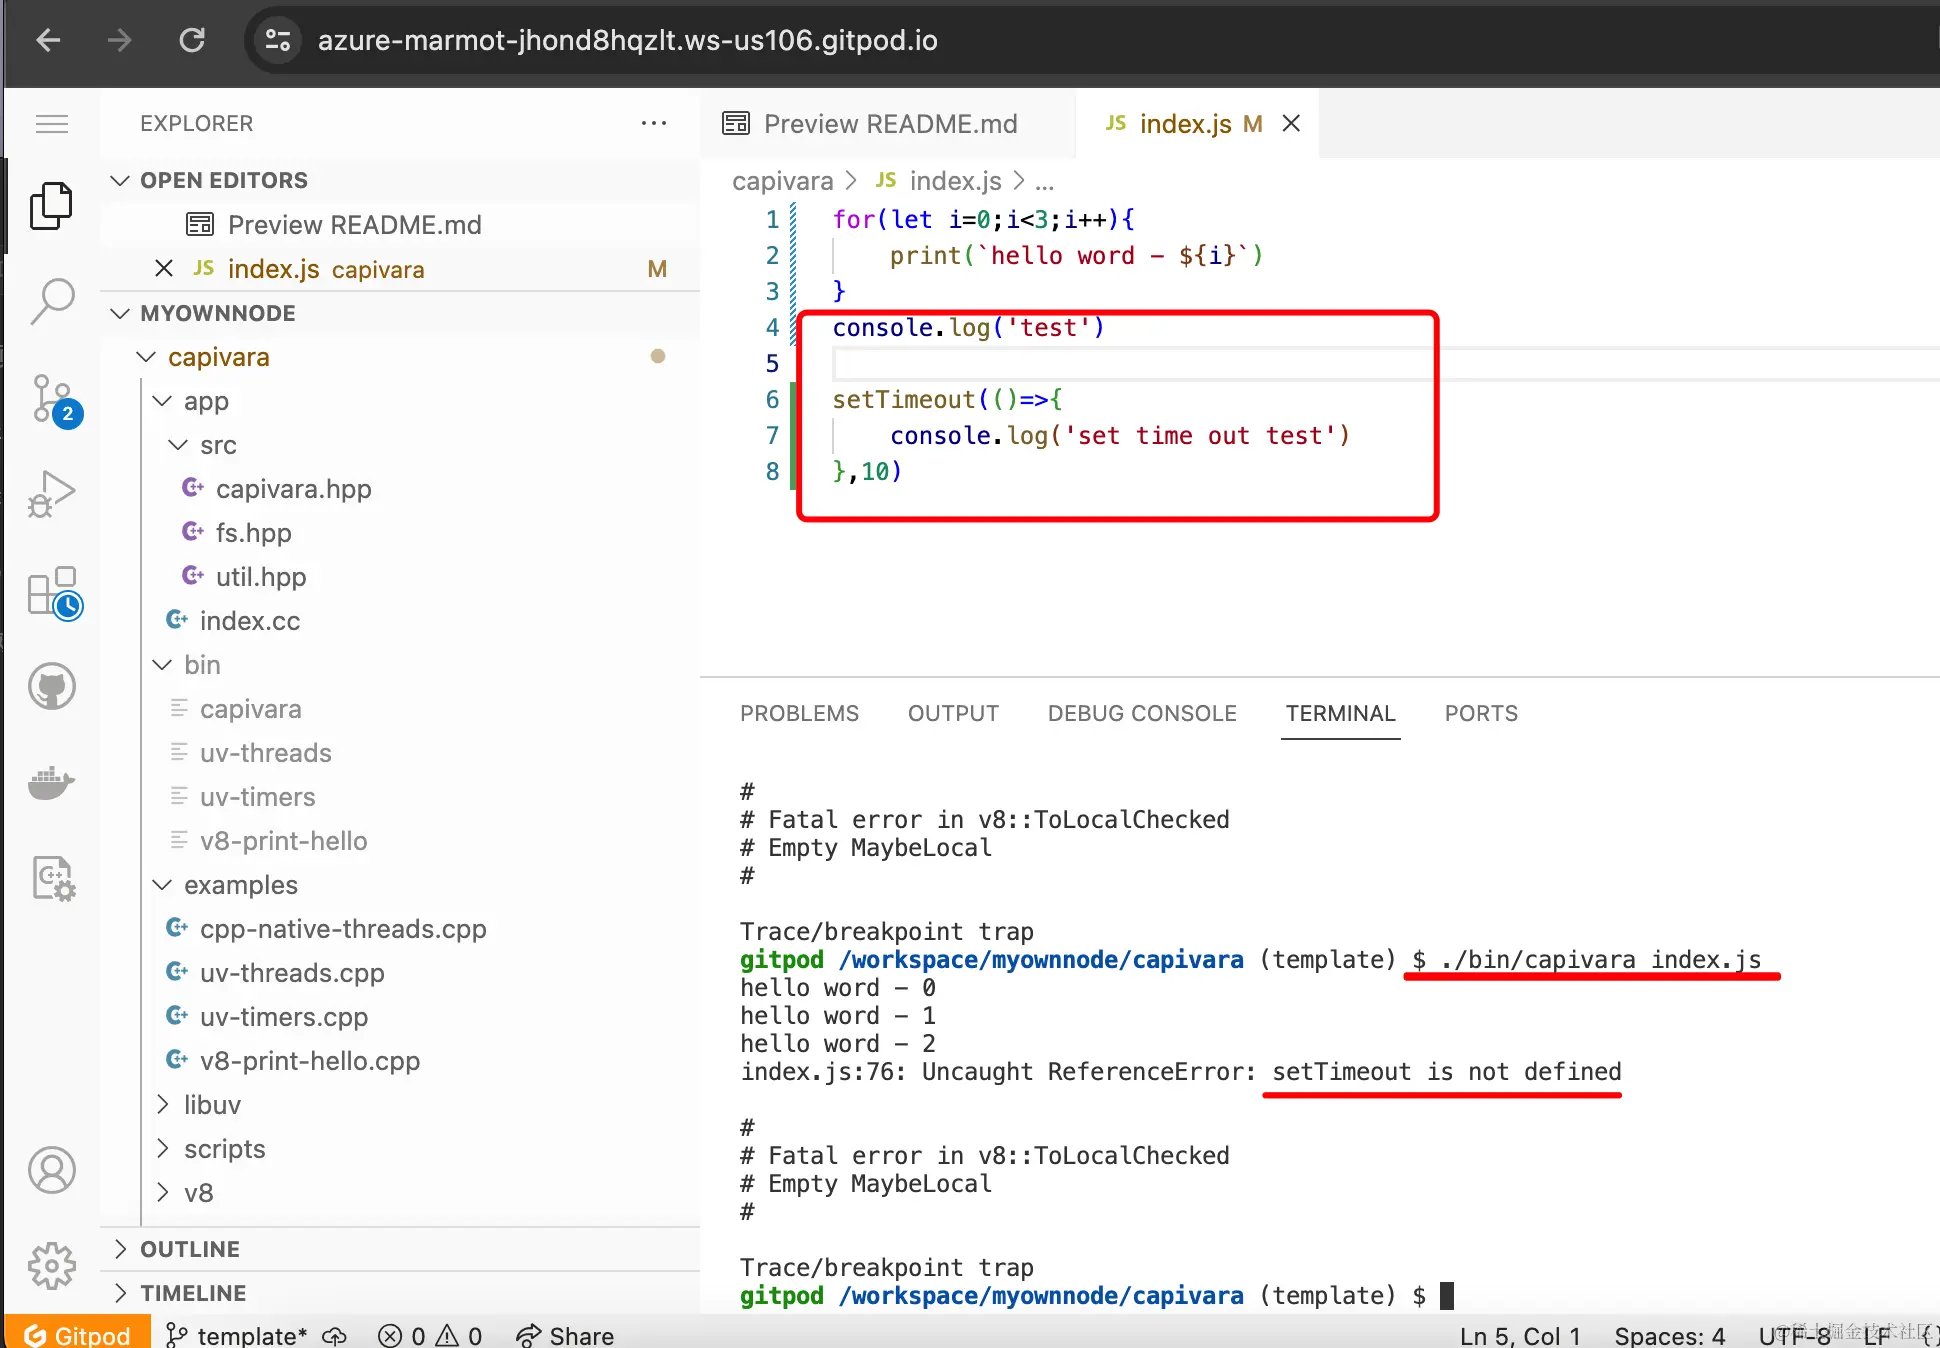Open the Search magnifier in activity bar
The image size is (1940, 1348).
[51, 300]
